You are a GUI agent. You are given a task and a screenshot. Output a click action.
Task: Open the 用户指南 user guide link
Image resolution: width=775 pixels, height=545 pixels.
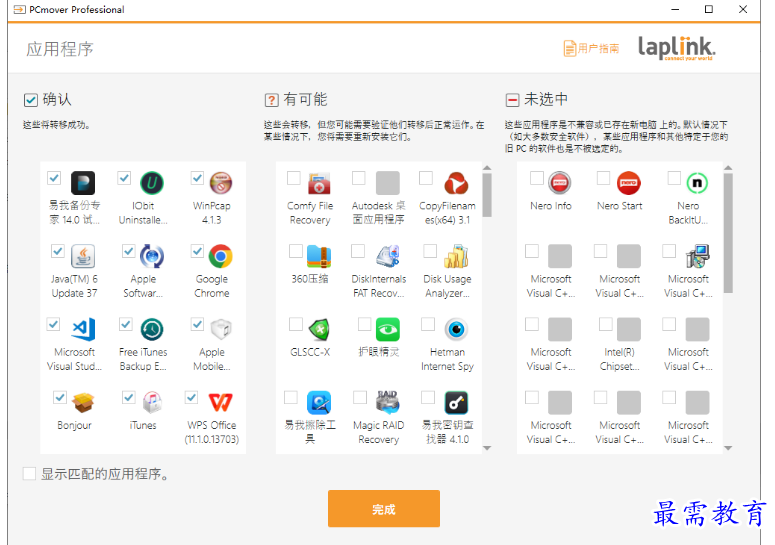point(591,48)
